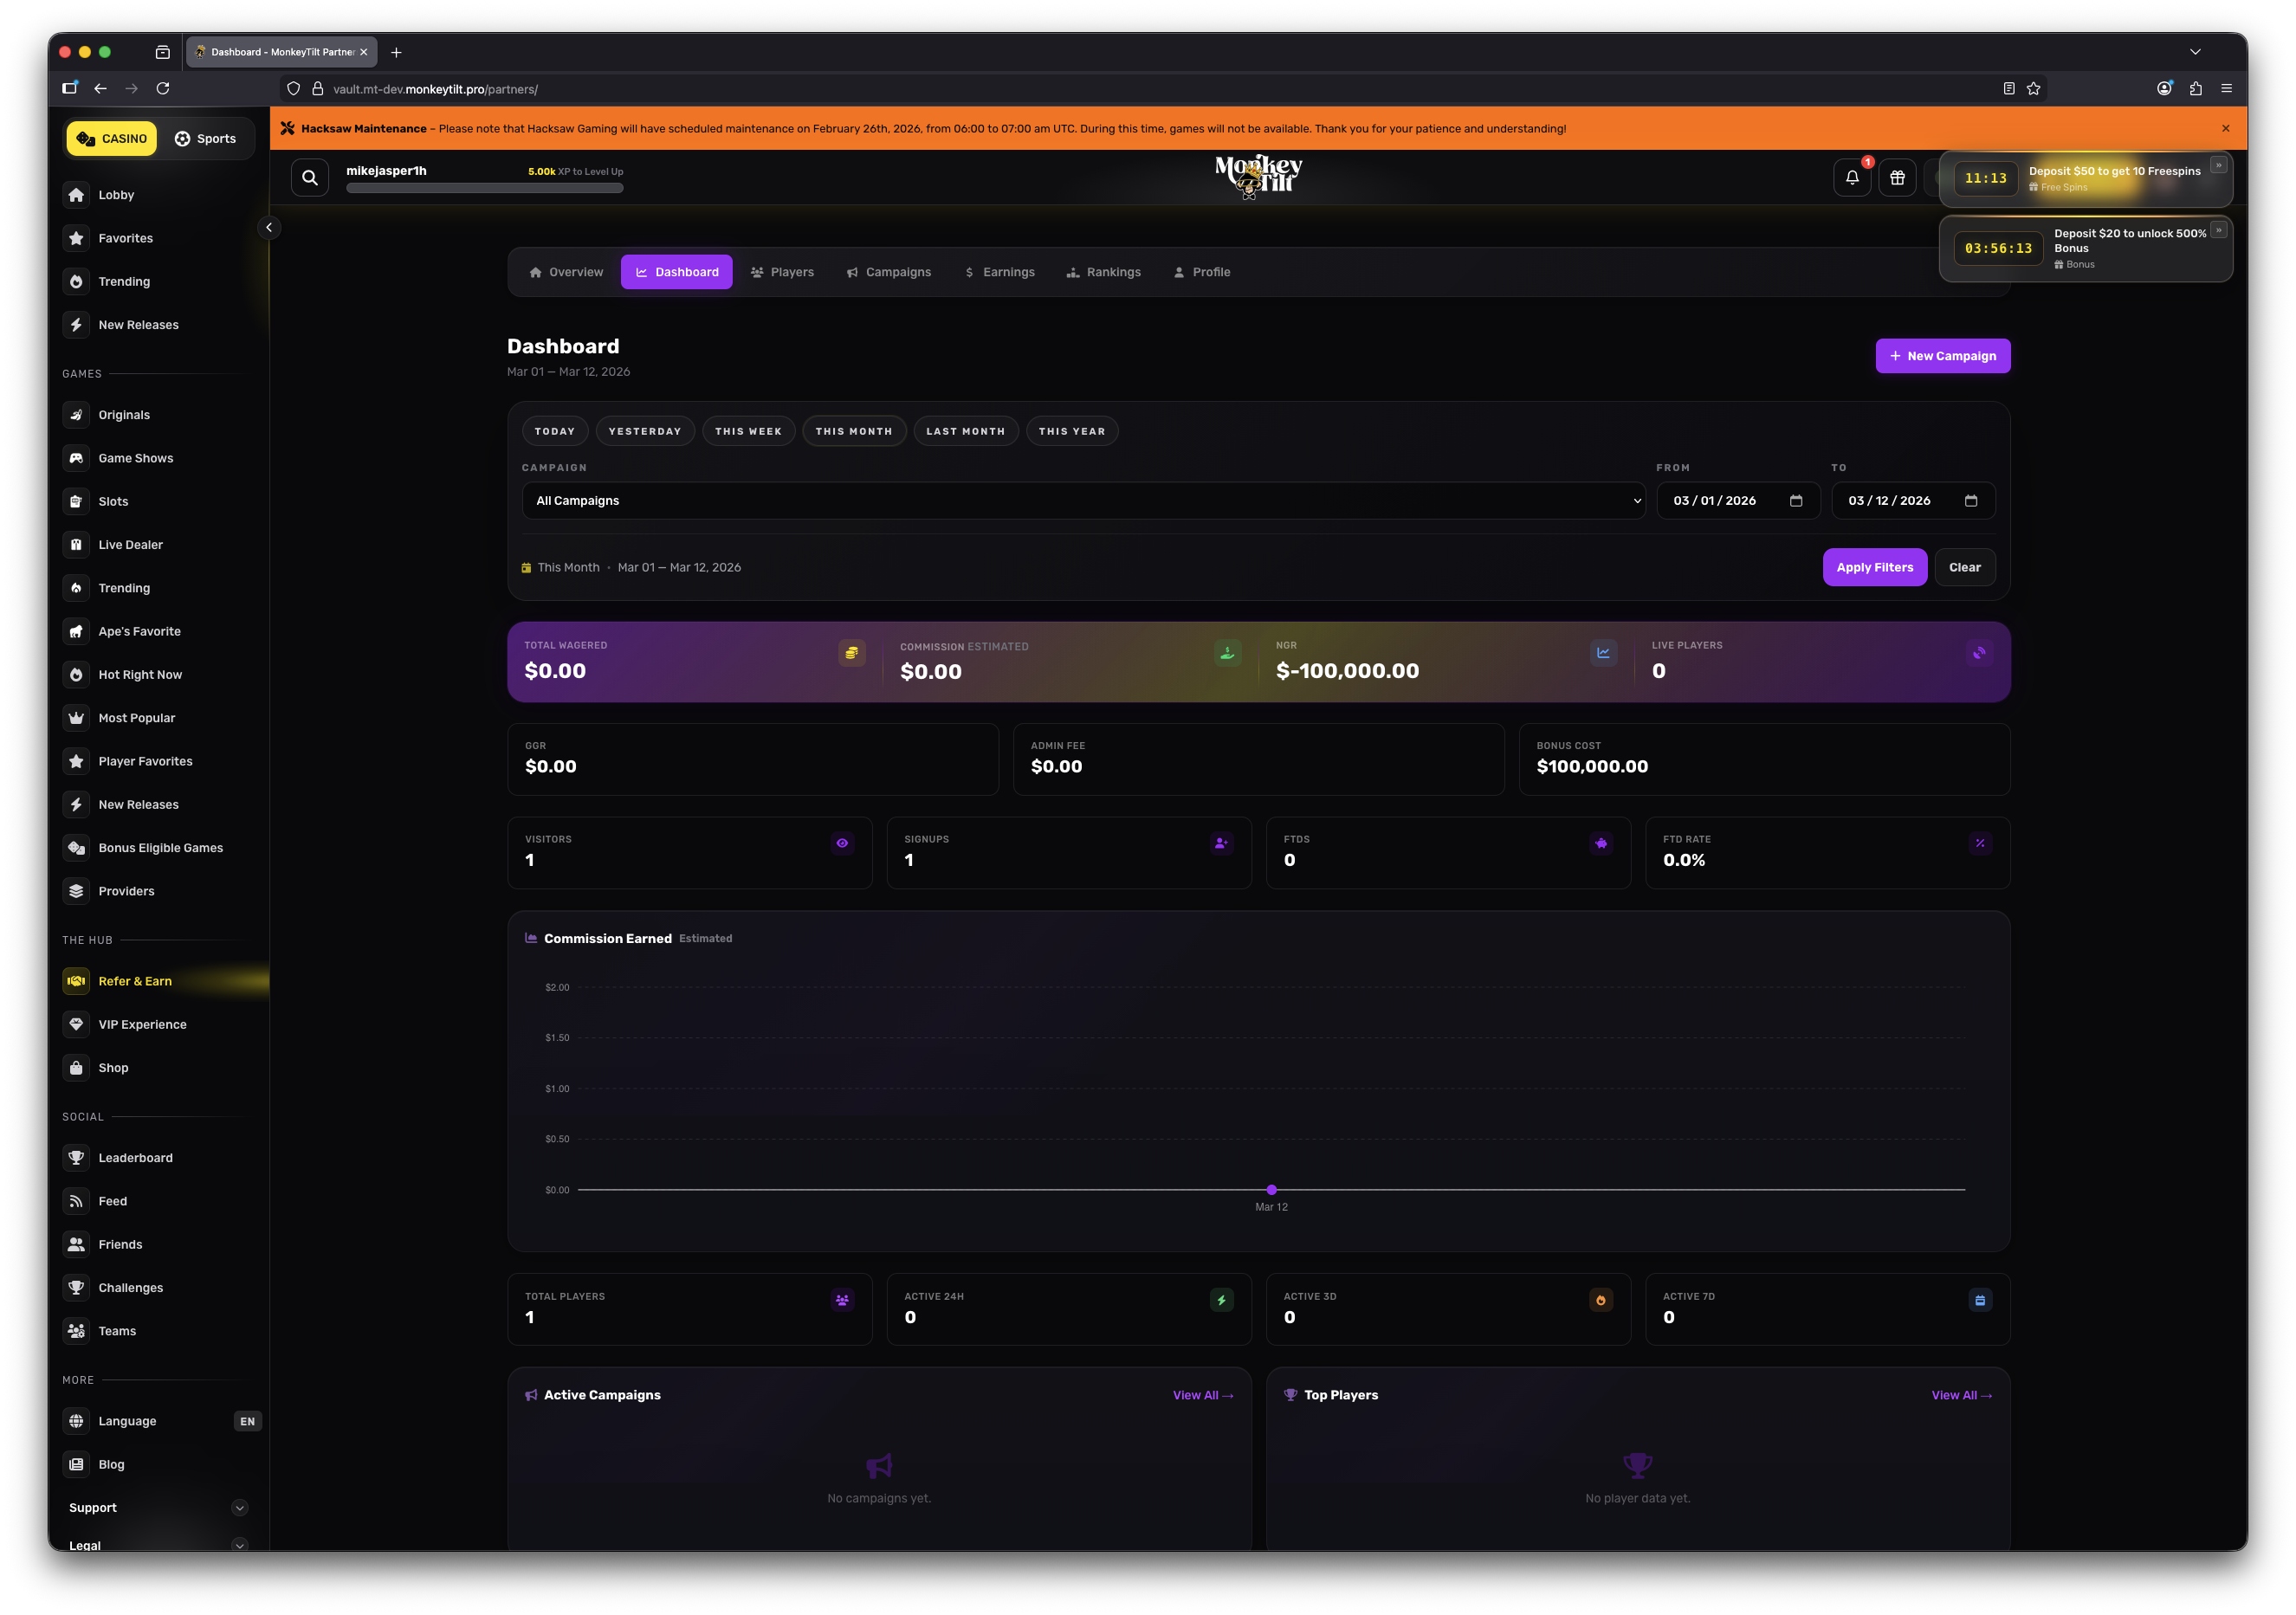This screenshot has height=1615, width=2296.
Task: Select the THIS MONTH preset
Action: point(854,431)
